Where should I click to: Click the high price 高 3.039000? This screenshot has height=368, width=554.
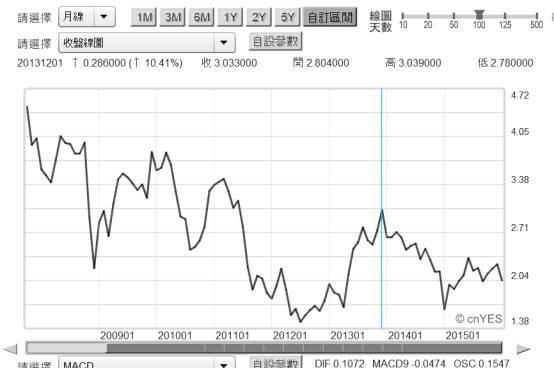click(x=413, y=63)
